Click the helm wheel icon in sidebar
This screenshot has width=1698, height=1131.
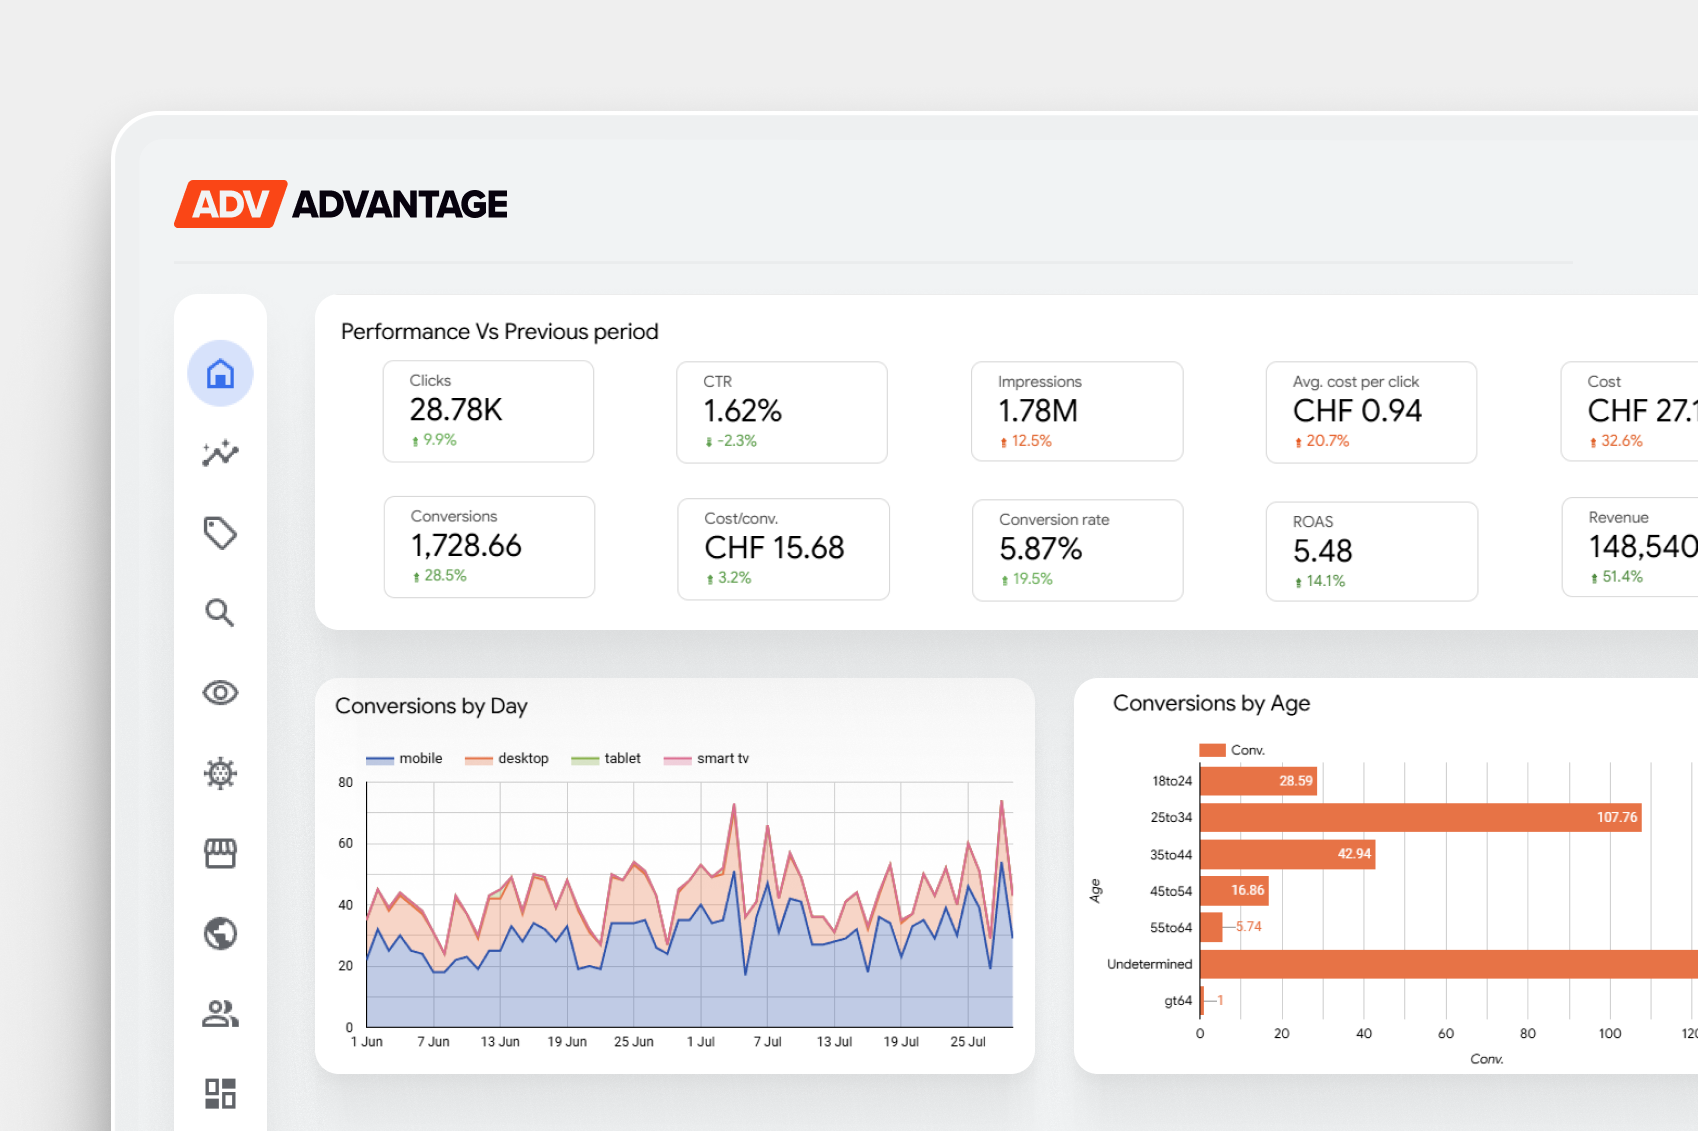click(220, 773)
